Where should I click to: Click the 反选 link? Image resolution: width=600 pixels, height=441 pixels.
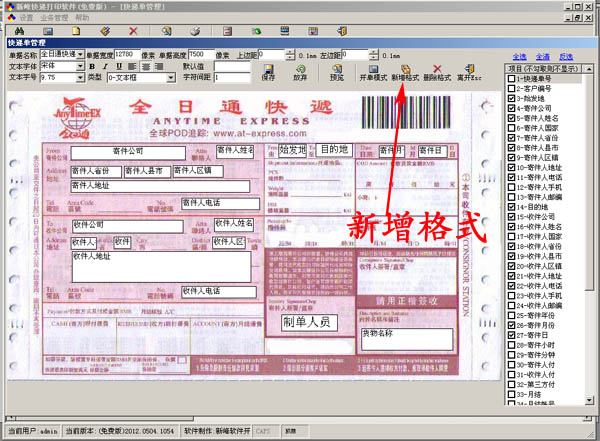[x=566, y=57]
